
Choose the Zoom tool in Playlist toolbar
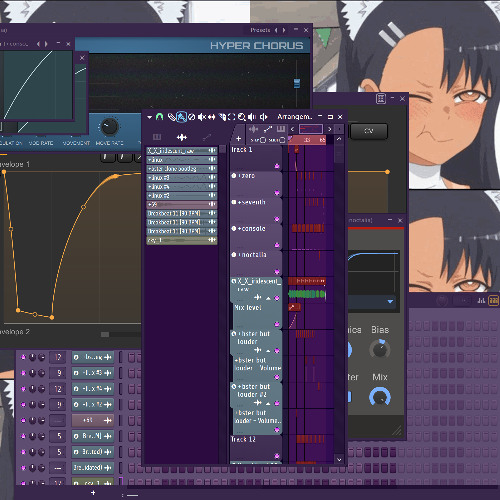[242, 117]
